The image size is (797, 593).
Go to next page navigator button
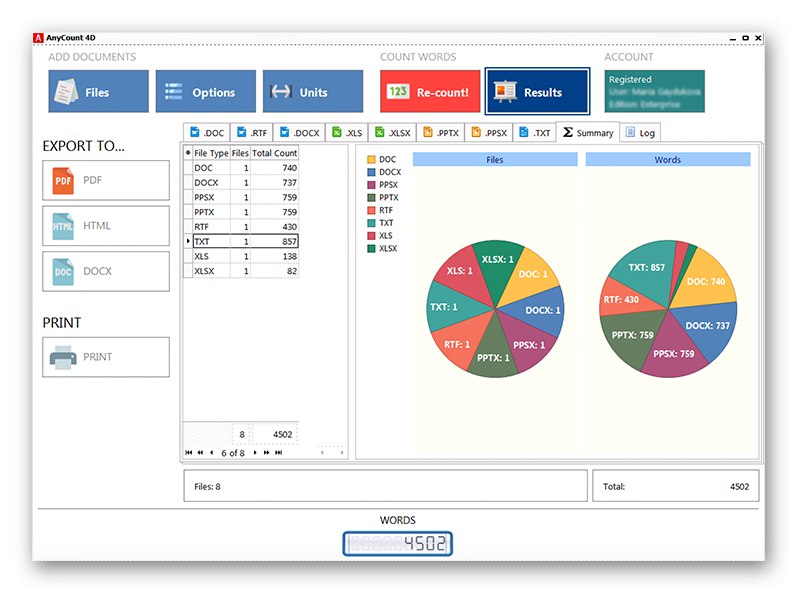click(266, 452)
